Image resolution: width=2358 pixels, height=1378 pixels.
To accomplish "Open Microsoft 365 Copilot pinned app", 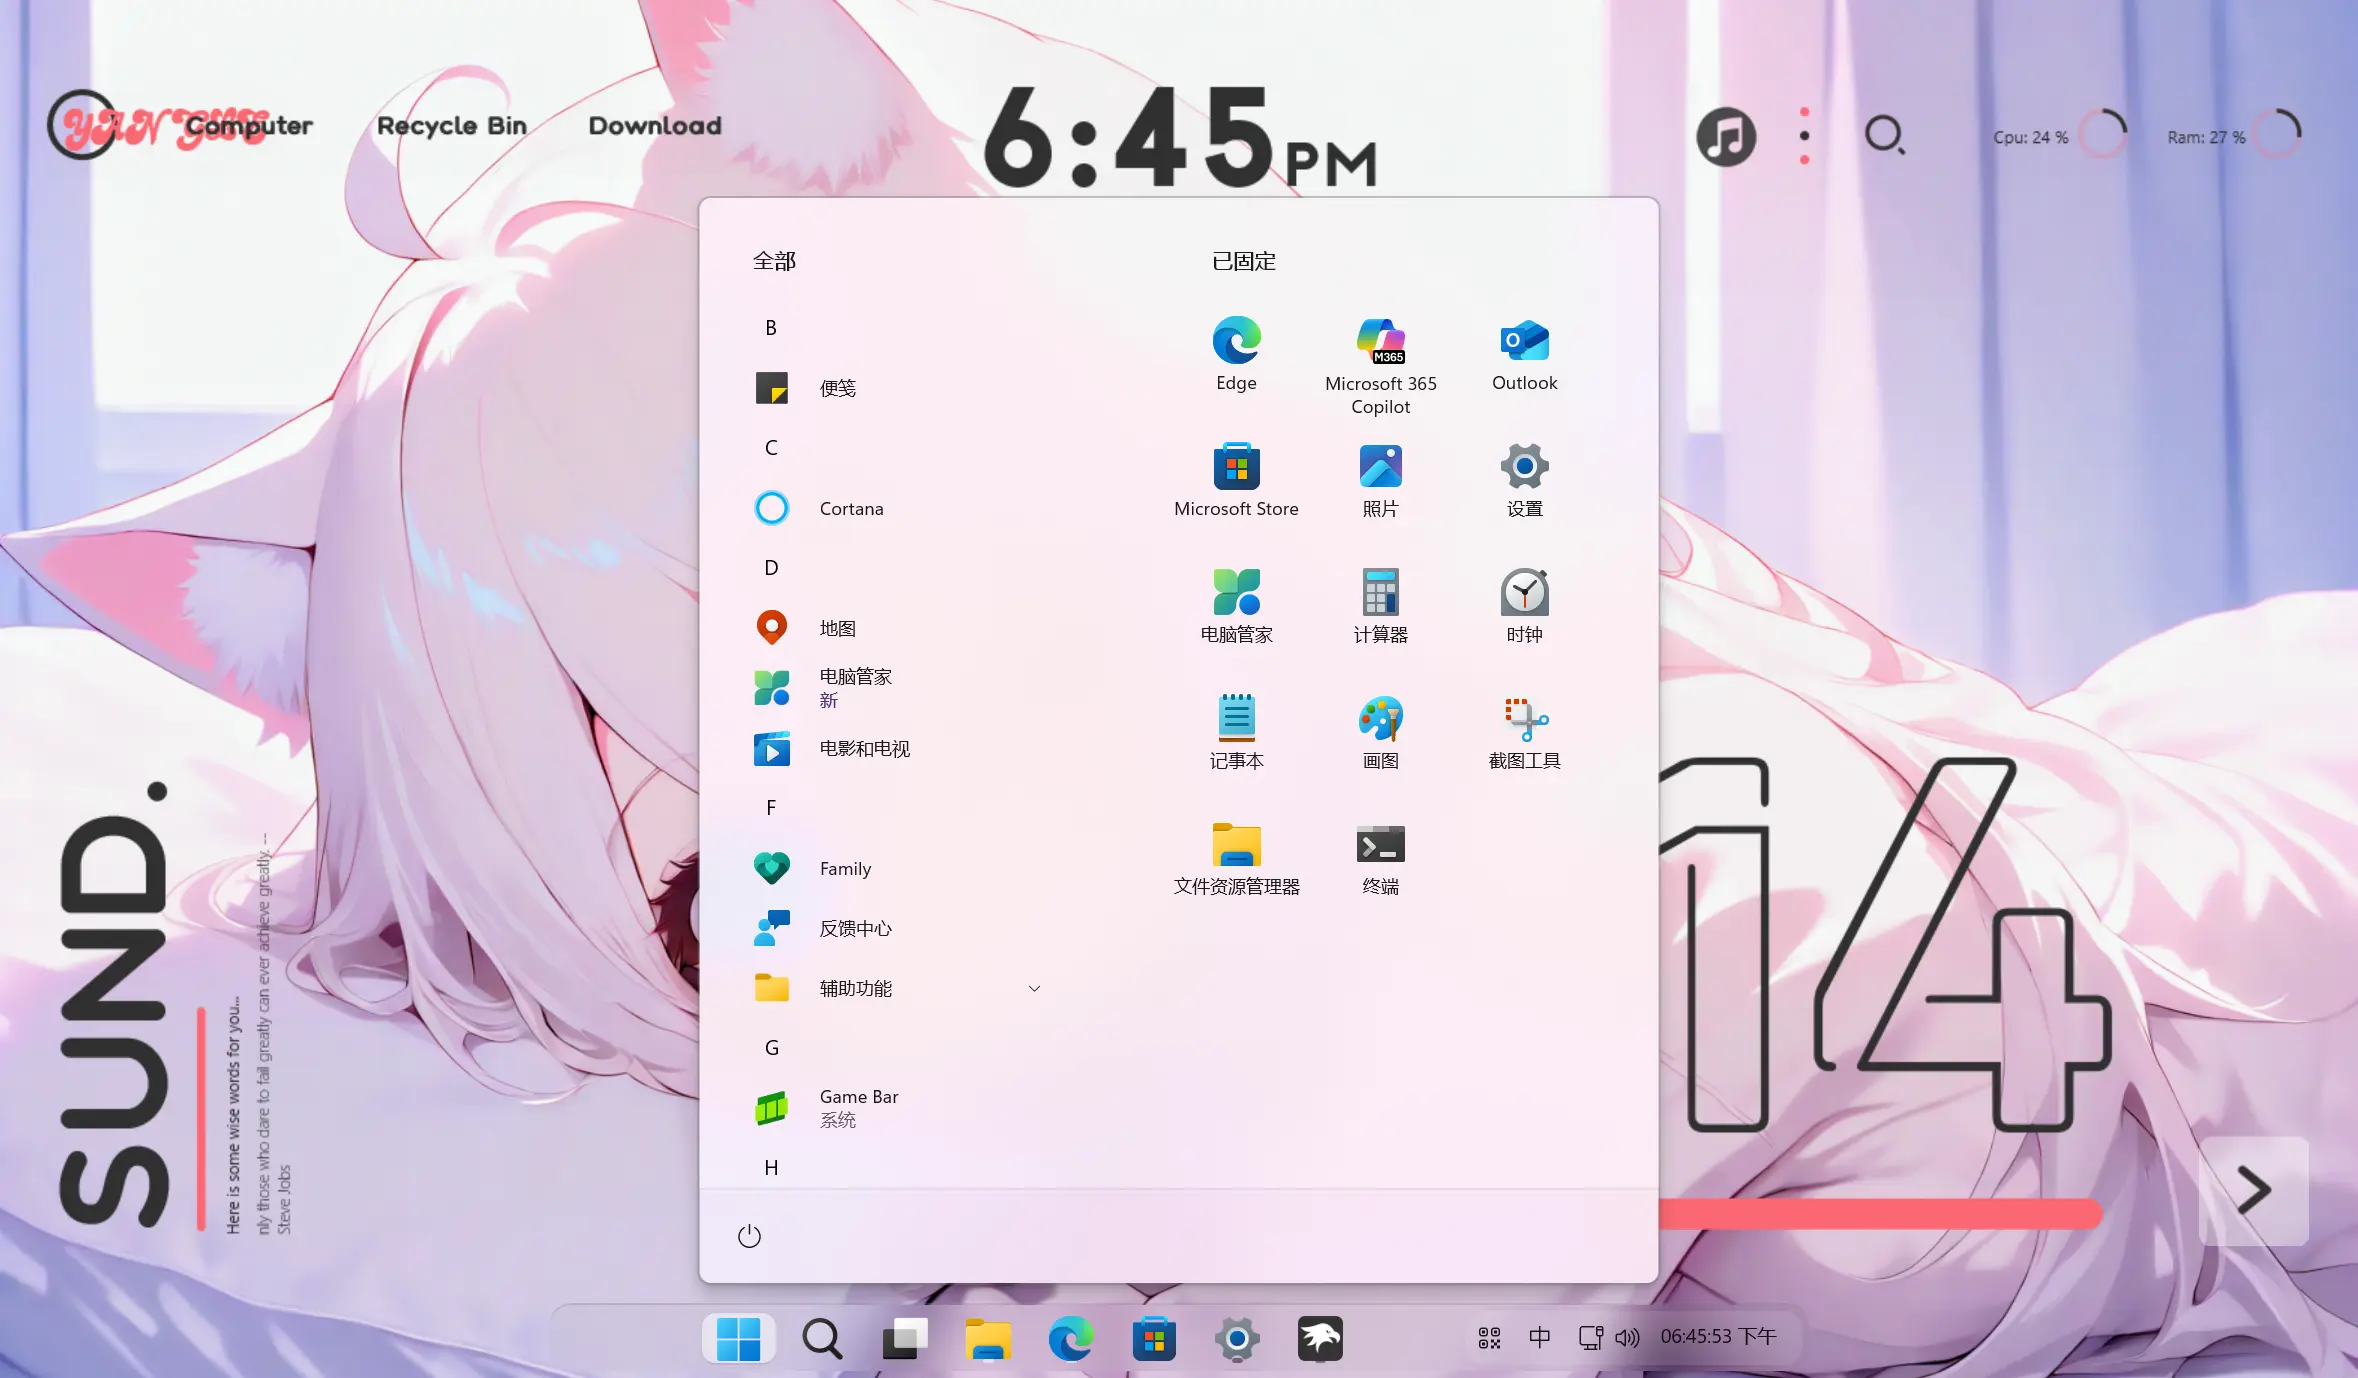I will (1380, 343).
